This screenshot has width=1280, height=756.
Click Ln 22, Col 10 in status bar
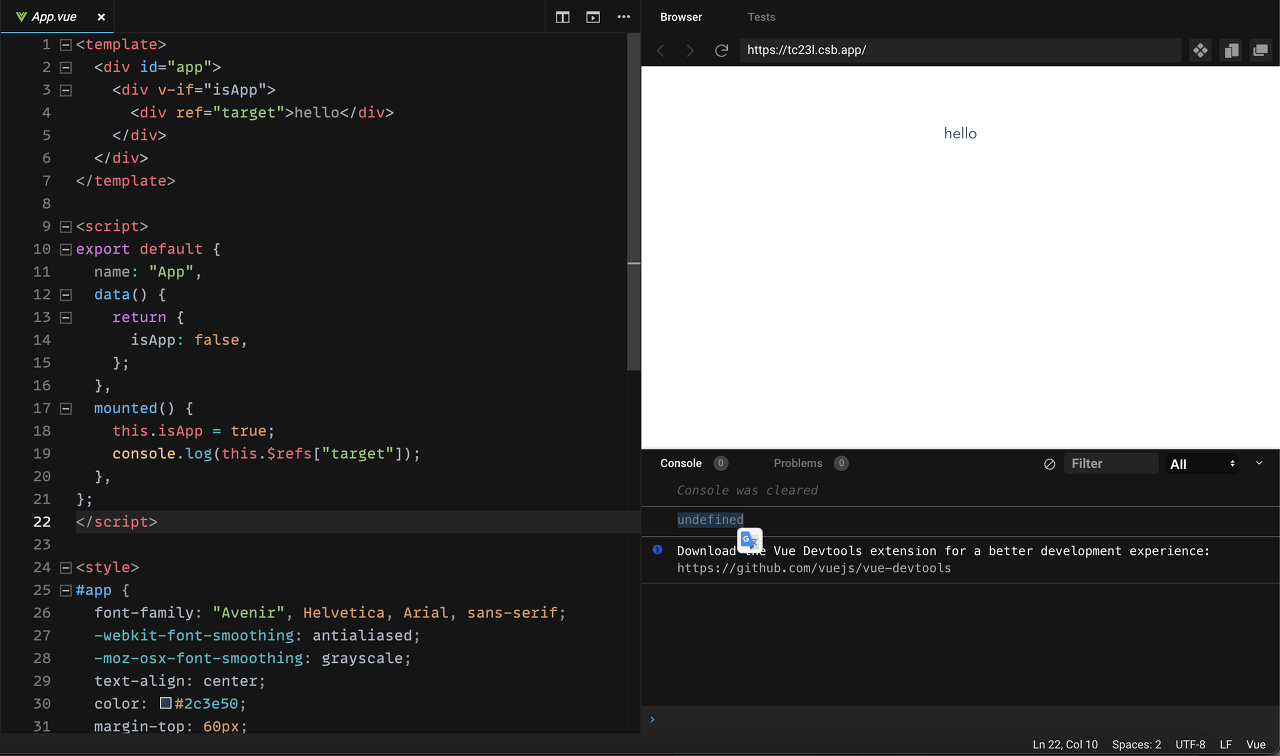(1065, 745)
